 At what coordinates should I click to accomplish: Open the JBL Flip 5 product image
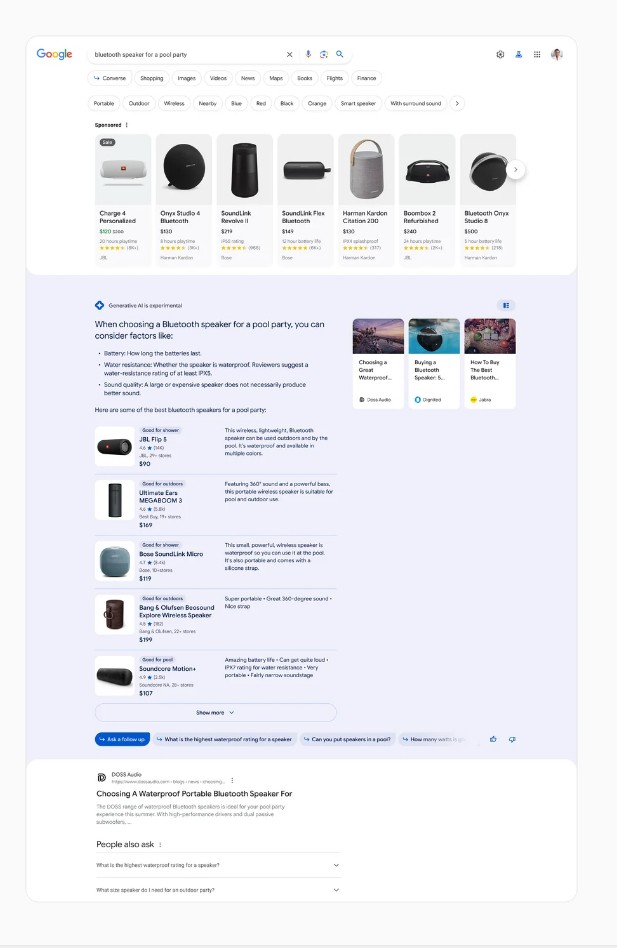[114, 447]
